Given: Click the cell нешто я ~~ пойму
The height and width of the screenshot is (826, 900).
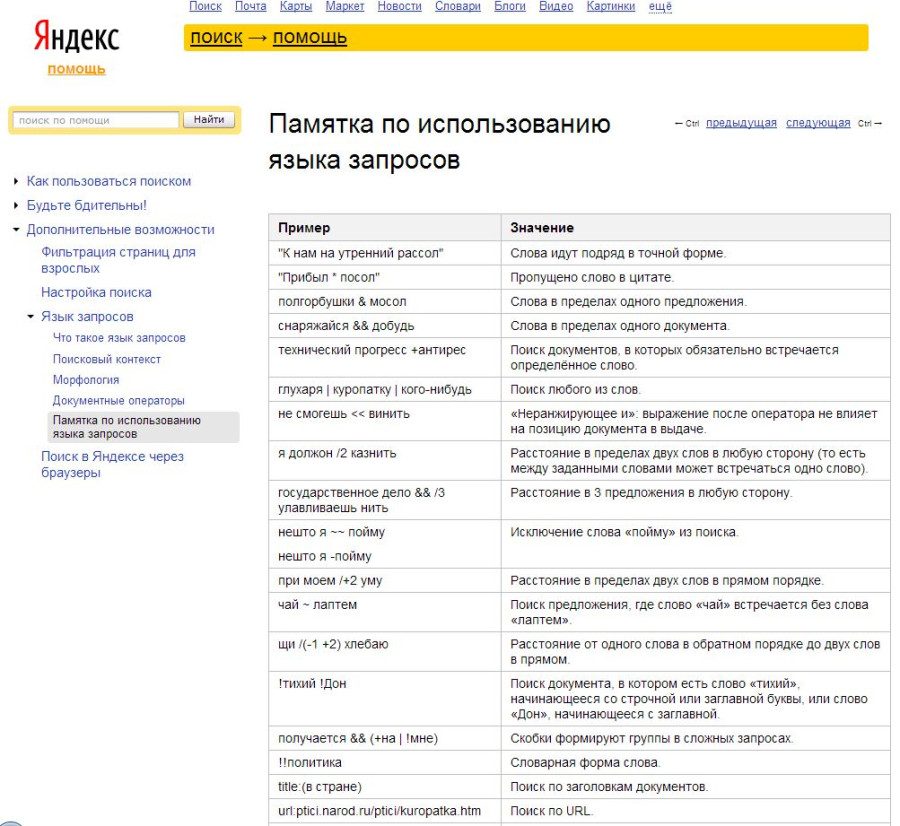Looking at the screenshot, I should pos(331,532).
